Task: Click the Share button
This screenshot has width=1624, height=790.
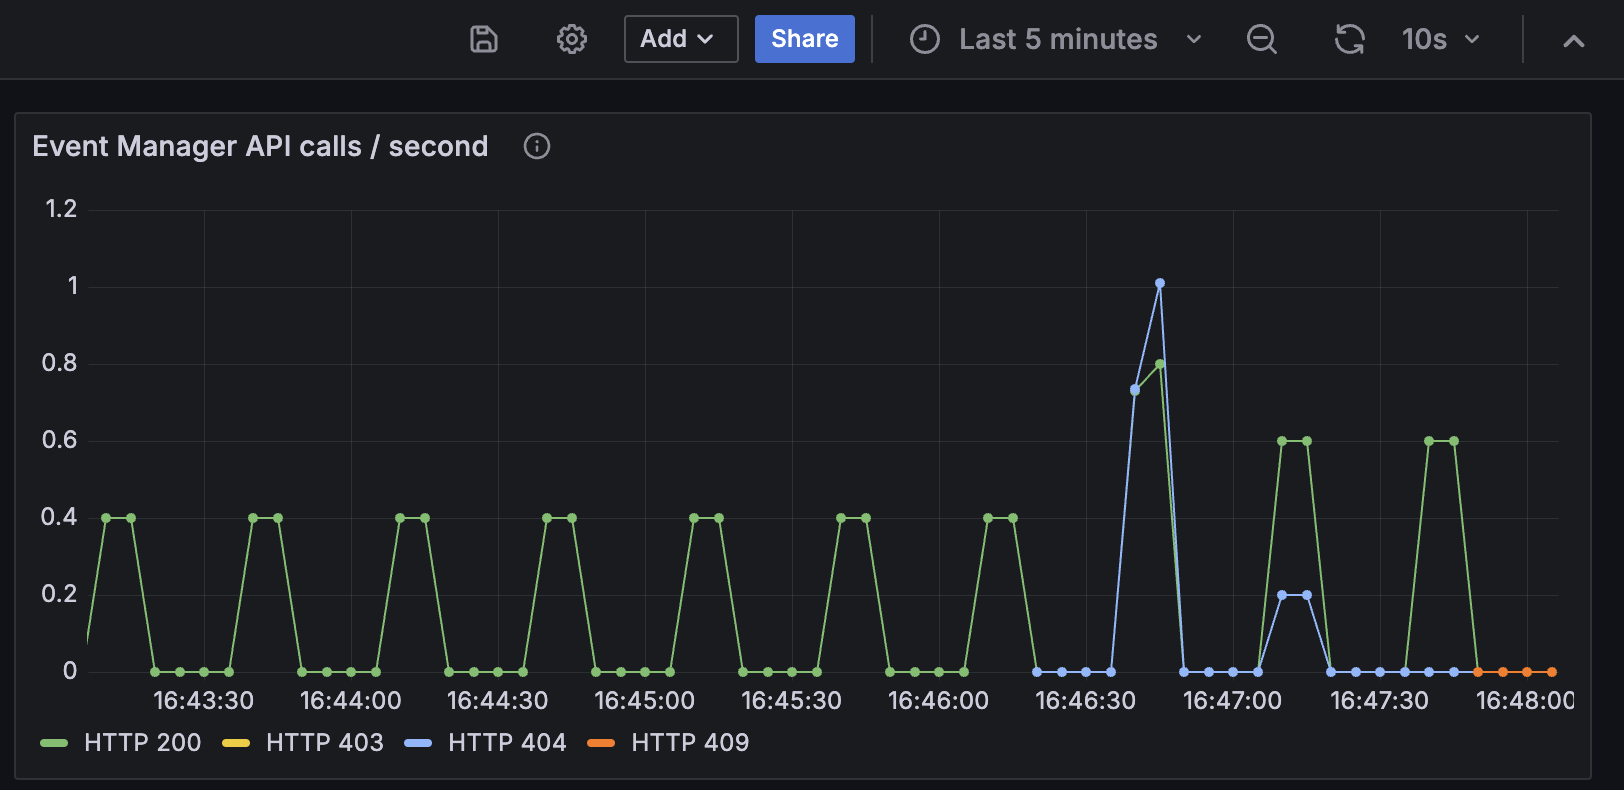Action: [x=805, y=39]
